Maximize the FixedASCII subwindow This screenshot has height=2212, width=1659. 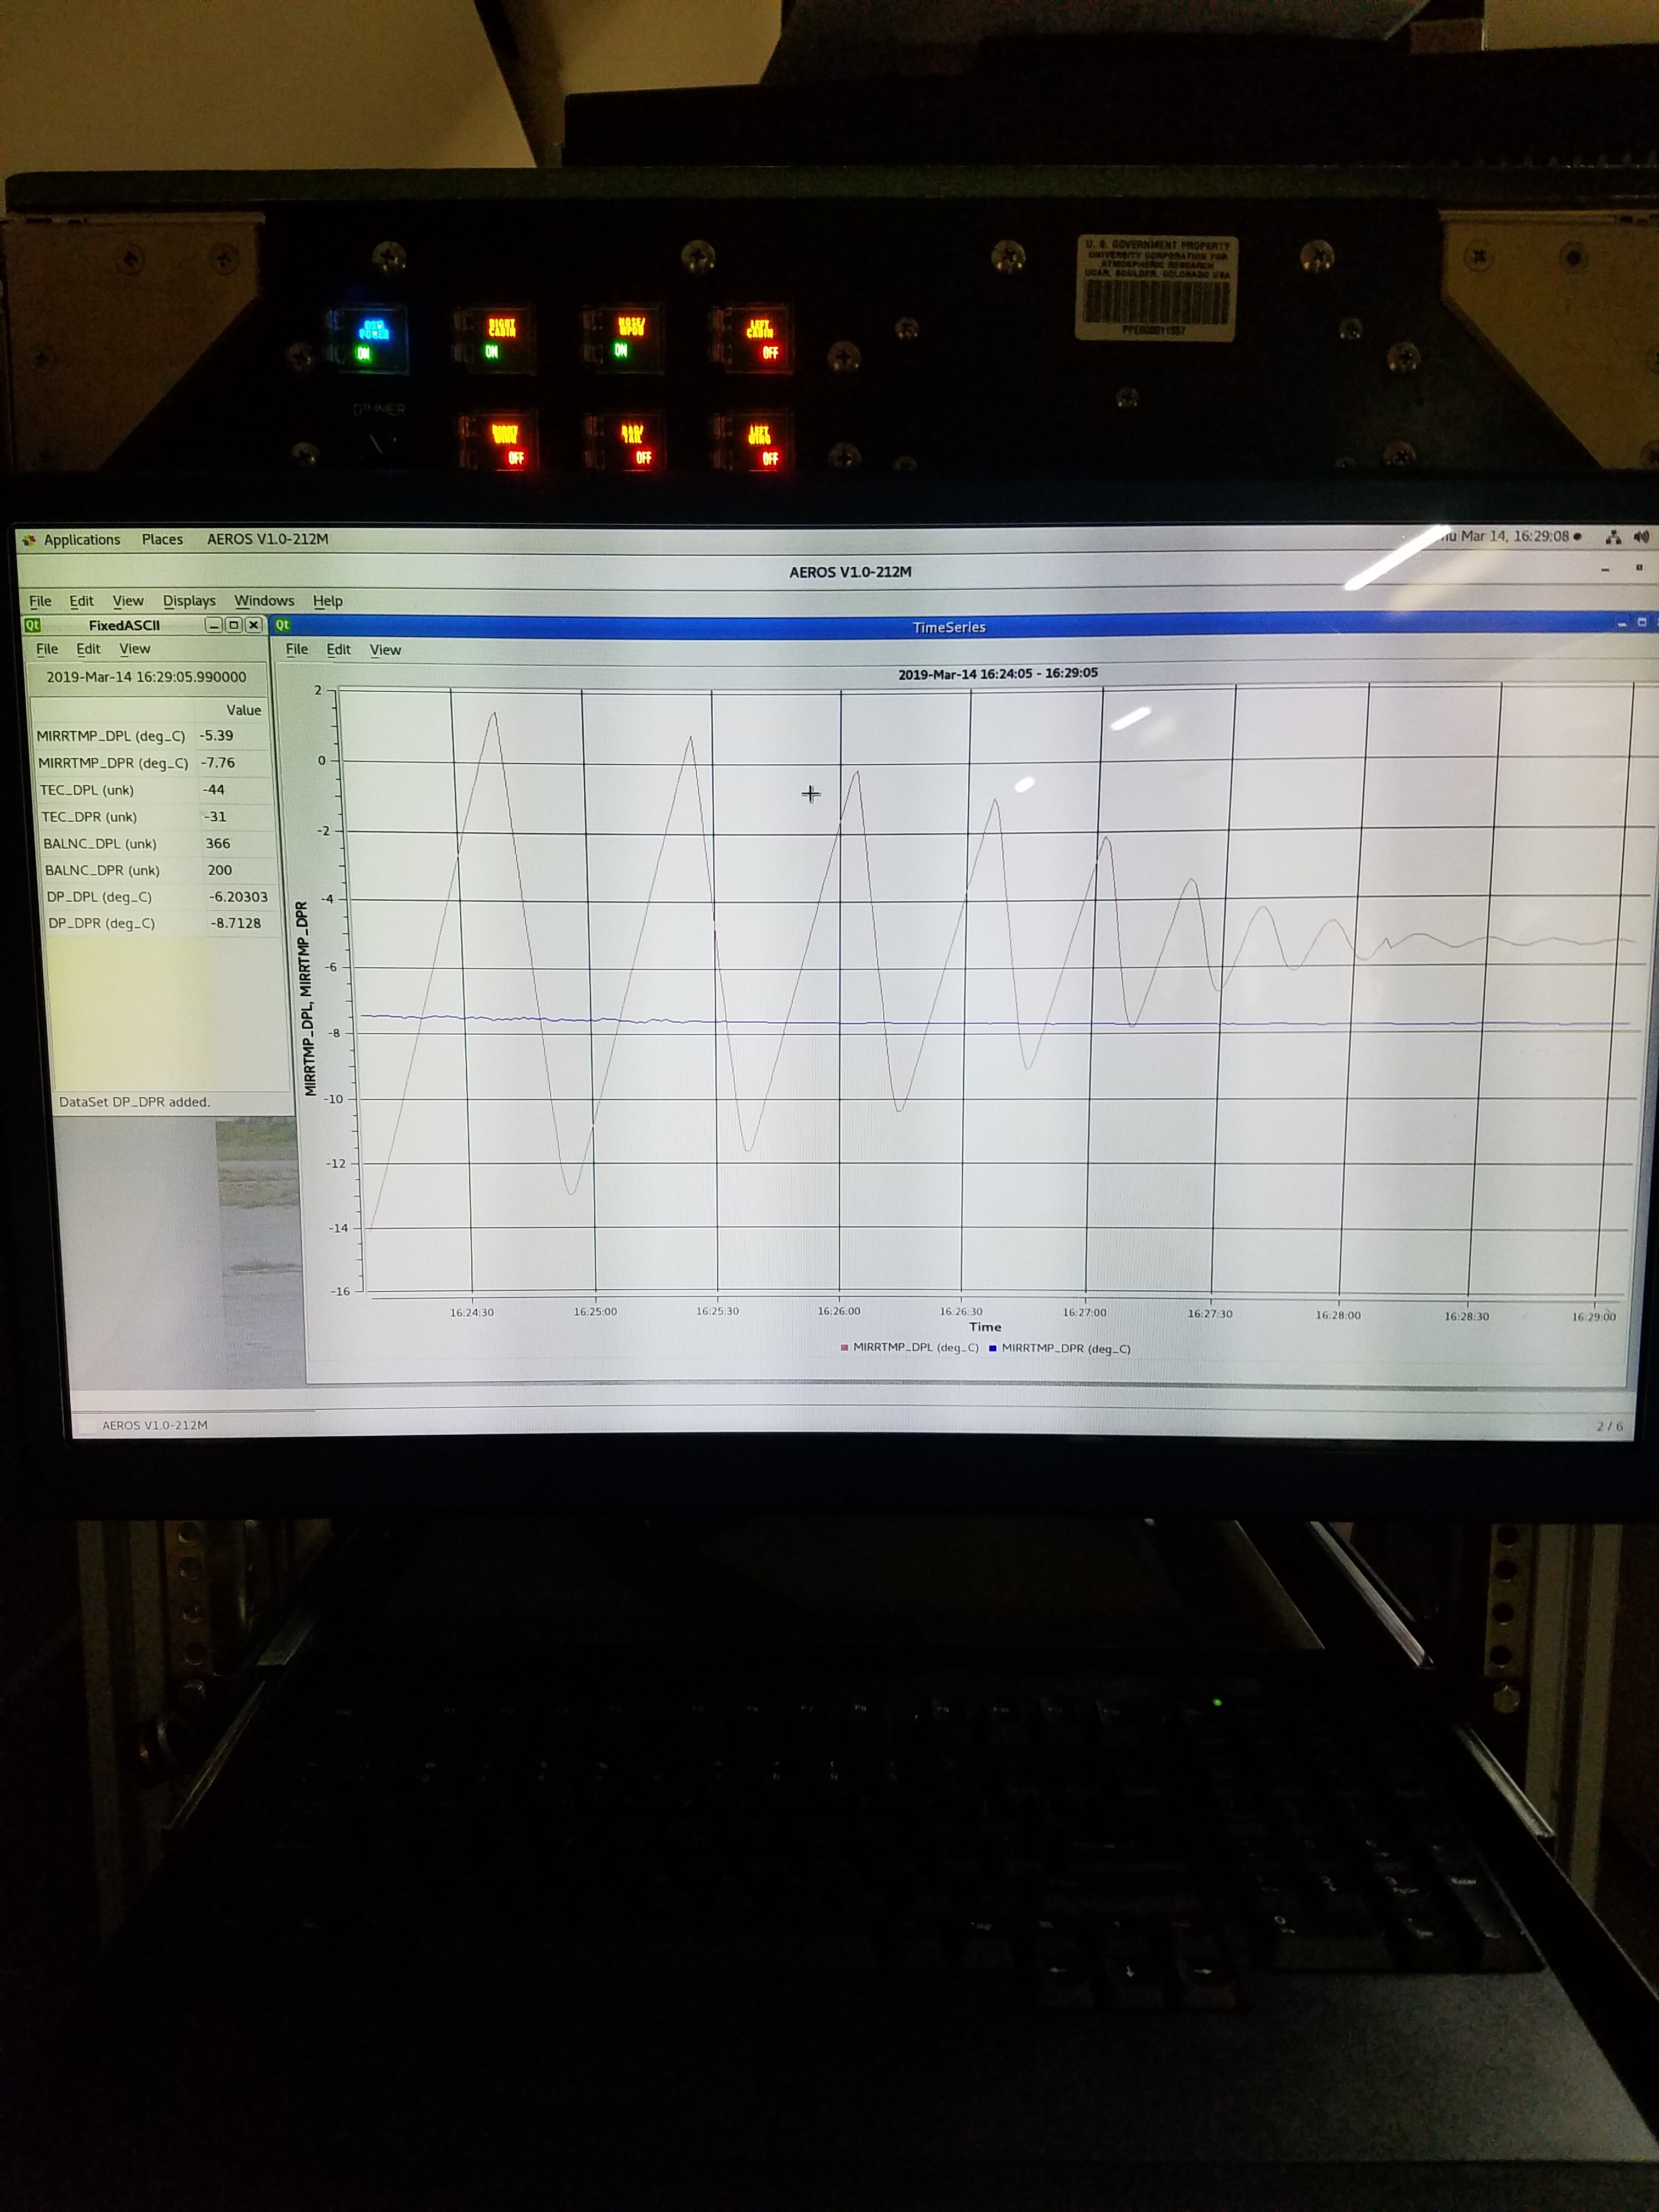pos(233,625)
